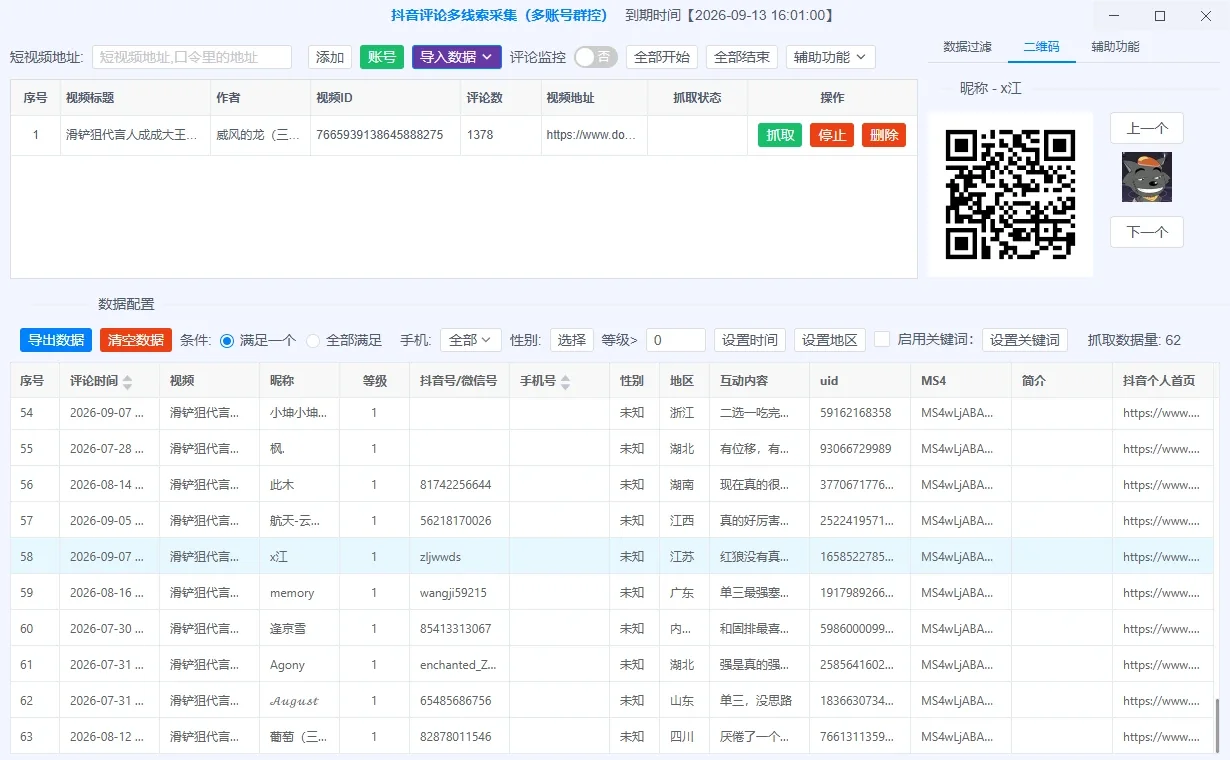Click the uid 59162168358 cell

[x=860, y=413]
